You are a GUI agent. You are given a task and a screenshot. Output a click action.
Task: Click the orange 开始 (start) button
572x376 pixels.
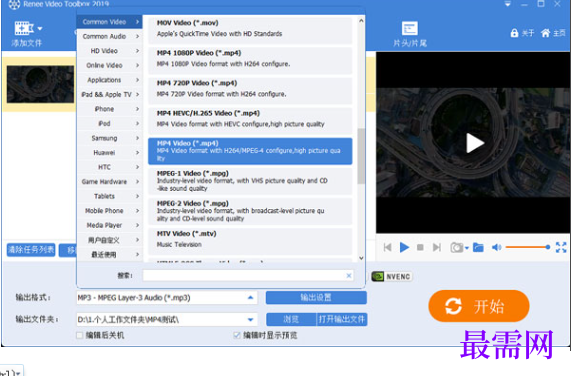click(479, 306)
